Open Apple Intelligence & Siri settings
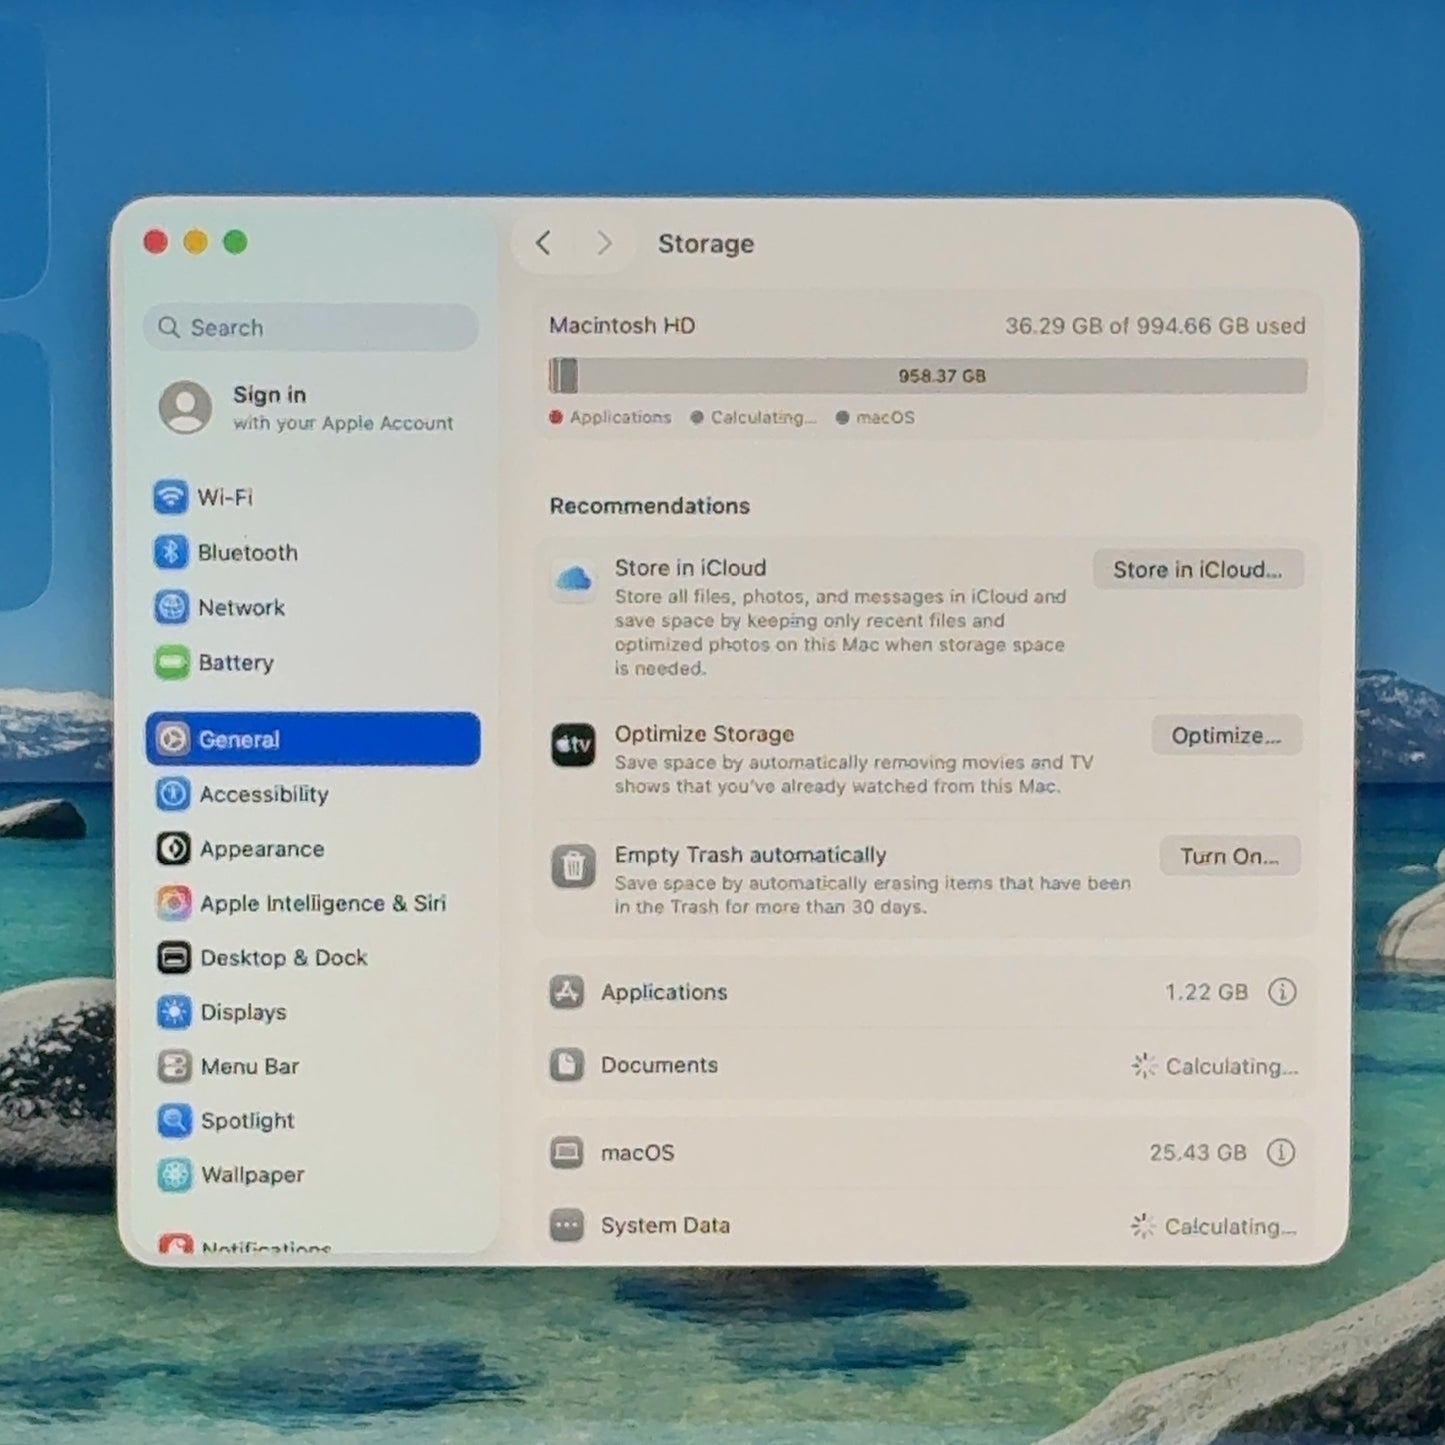 point(313,903)
